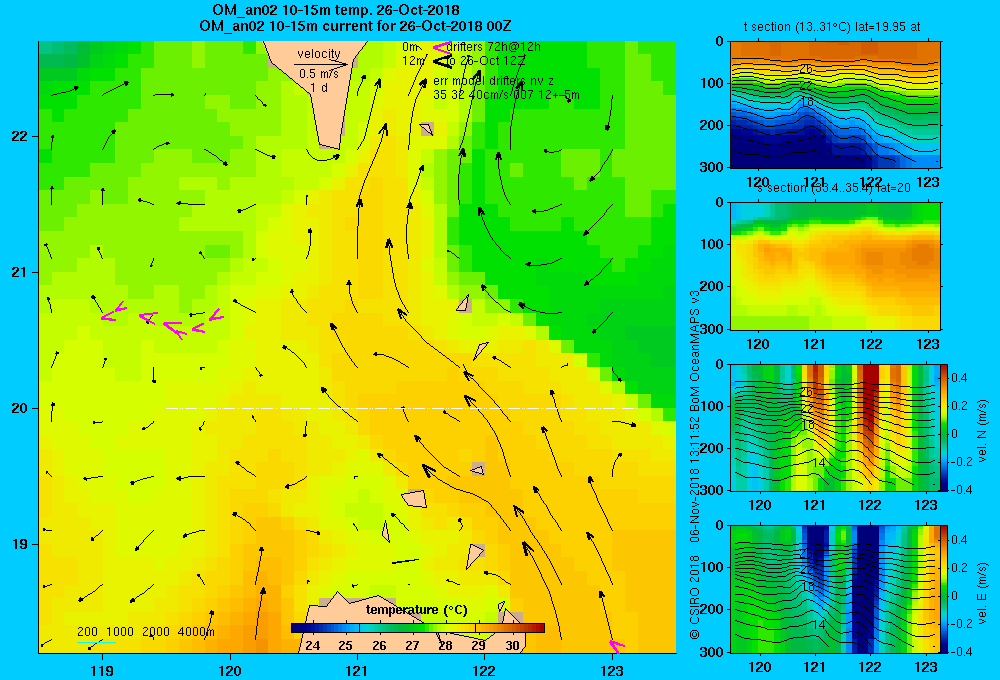This screenshot has width=1000, height=680.
Task: Click the black arrowhead symbol beside '12m'
Action: pyautogui.click(x=443, y=61)
